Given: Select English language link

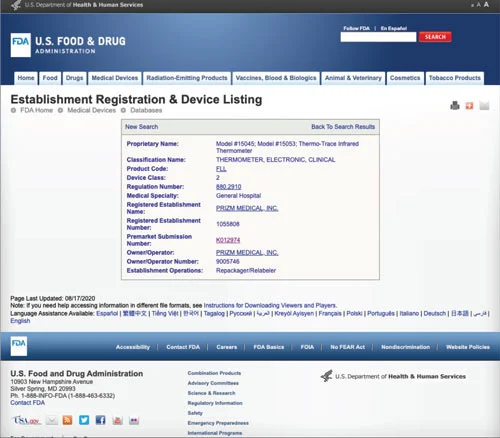Looking at the screenshot, I should [20, 321].
